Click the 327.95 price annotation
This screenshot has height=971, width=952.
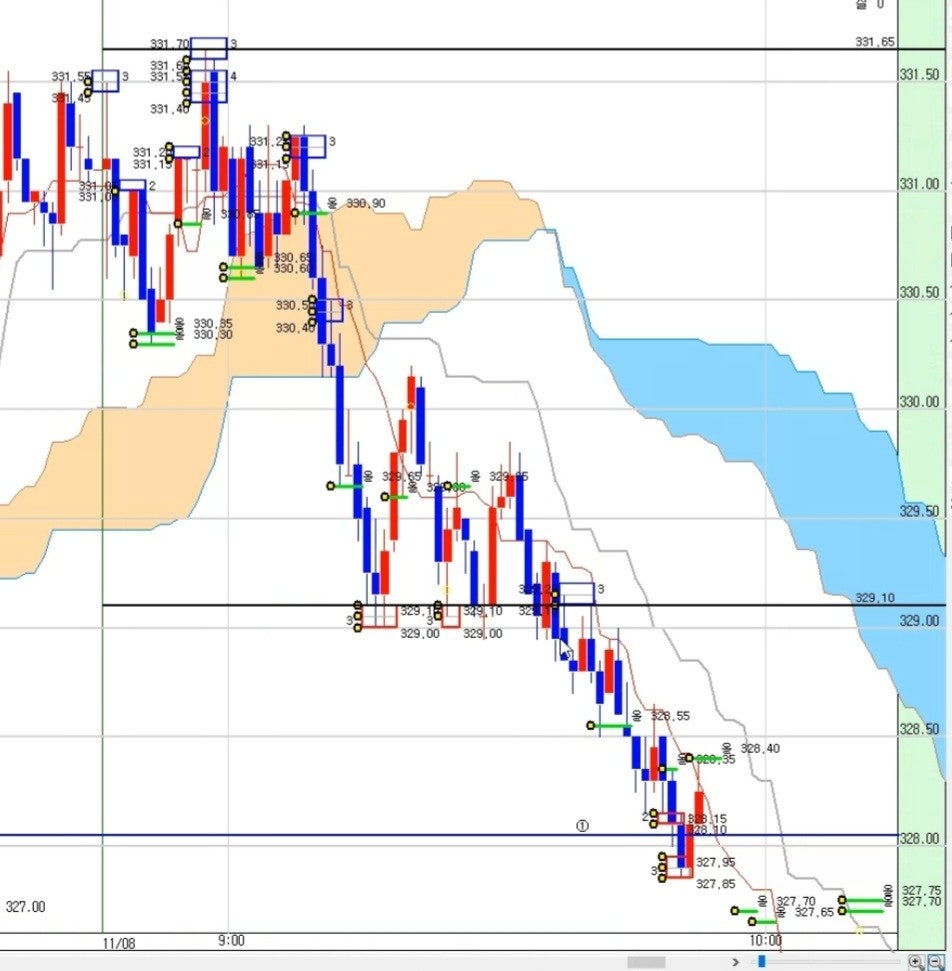pos(715,862)
